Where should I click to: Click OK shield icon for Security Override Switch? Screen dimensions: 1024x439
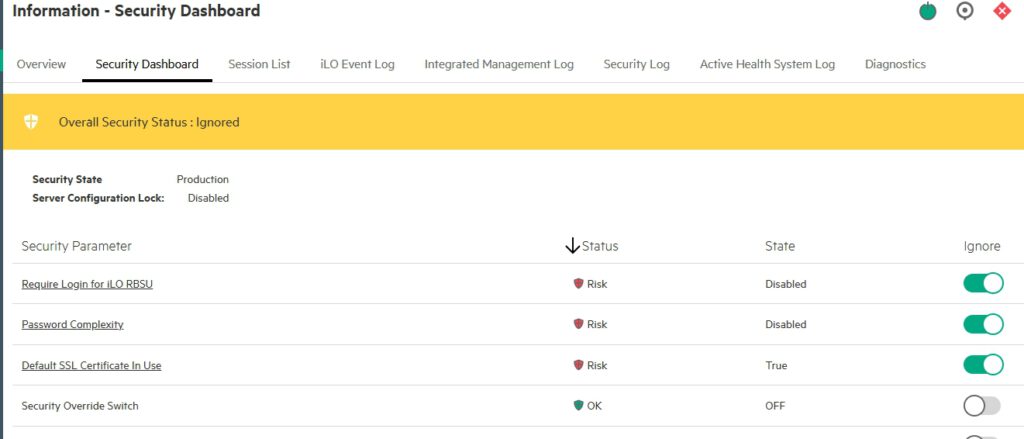pos(578,406)
